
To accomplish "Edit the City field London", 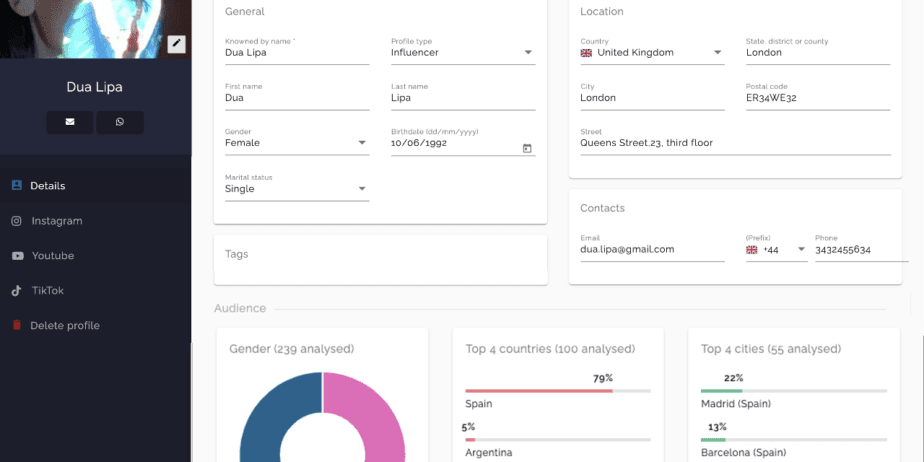I will [652, 96].
